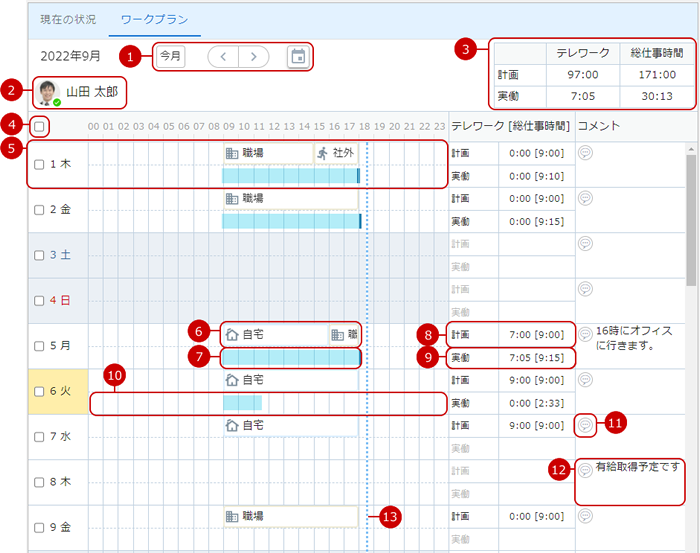Screen dimensions: 700x553
Task: Open comment icon for 9 金
Action: pos(586,516)
